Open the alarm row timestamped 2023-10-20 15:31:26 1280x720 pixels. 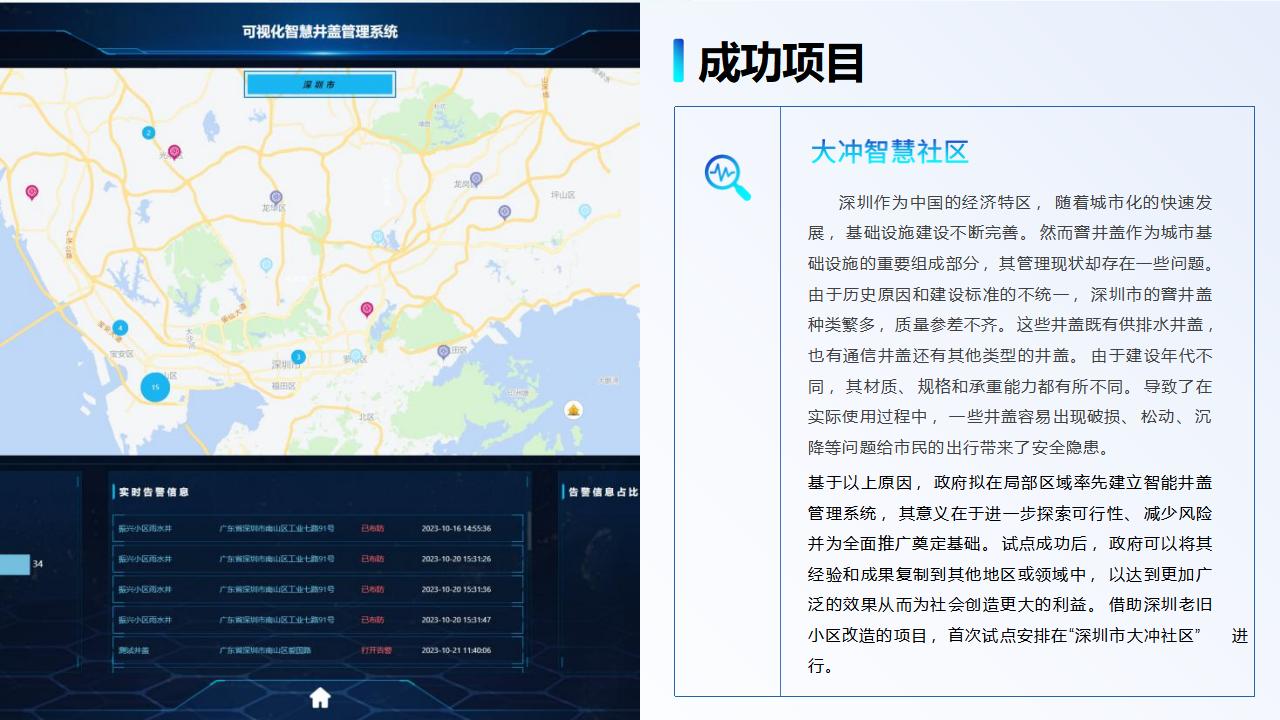318,559
